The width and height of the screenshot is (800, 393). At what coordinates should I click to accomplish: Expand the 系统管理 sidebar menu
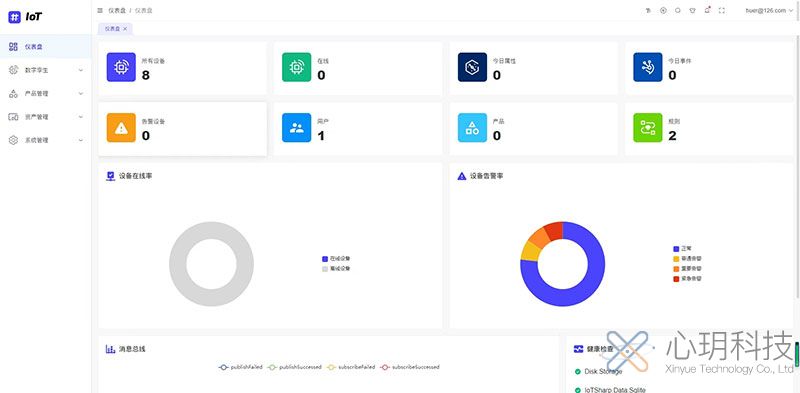[45, 140]
